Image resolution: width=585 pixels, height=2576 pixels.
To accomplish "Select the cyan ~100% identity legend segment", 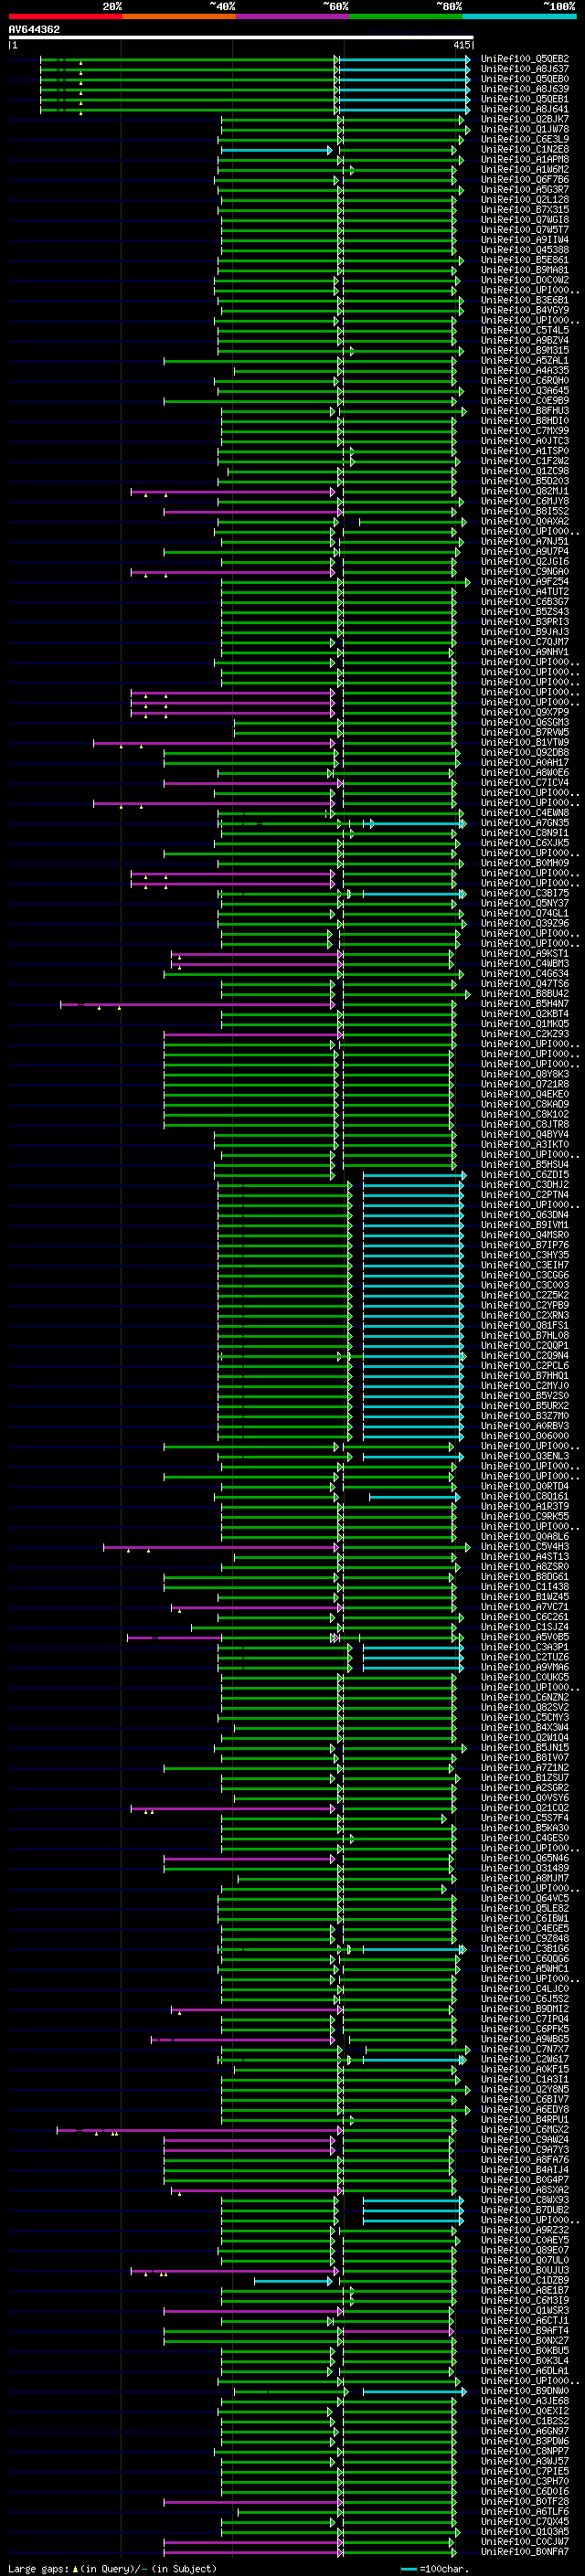I will 520,16.
